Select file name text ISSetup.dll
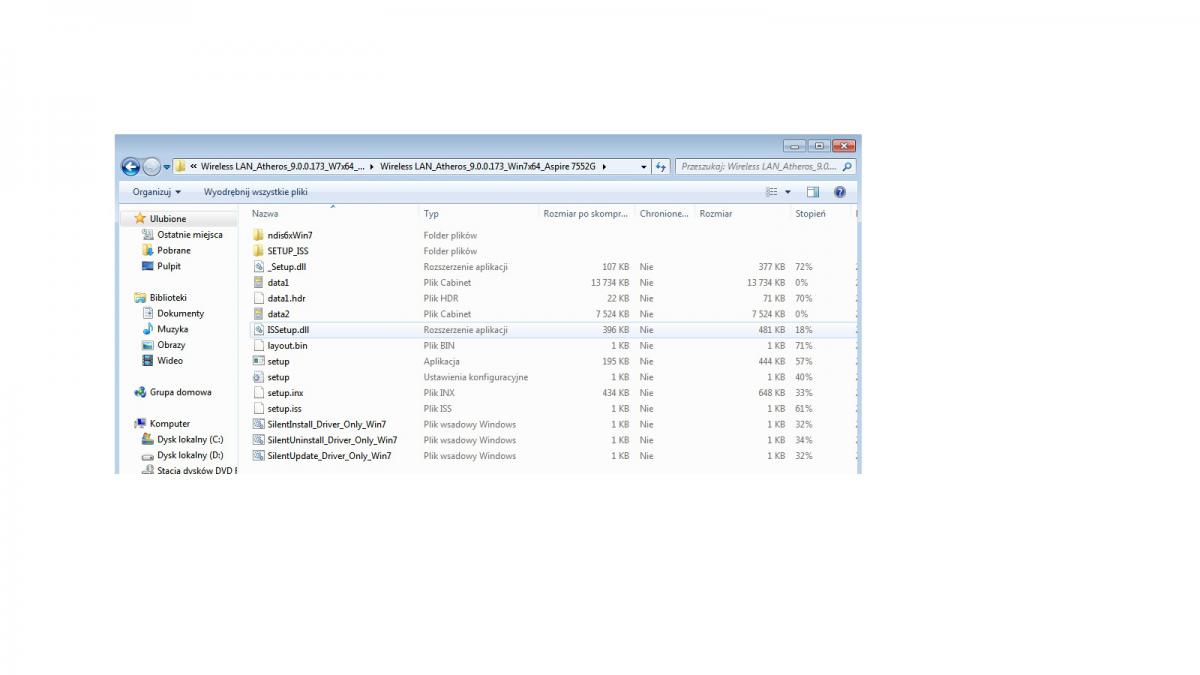Viewport: 1200px width, 675px height. (288, 330)
